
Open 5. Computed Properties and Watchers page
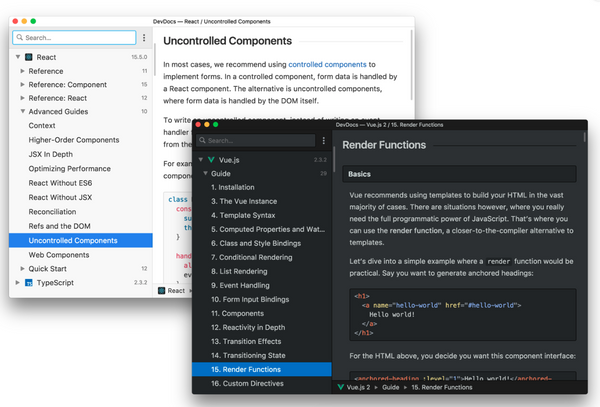262,229
